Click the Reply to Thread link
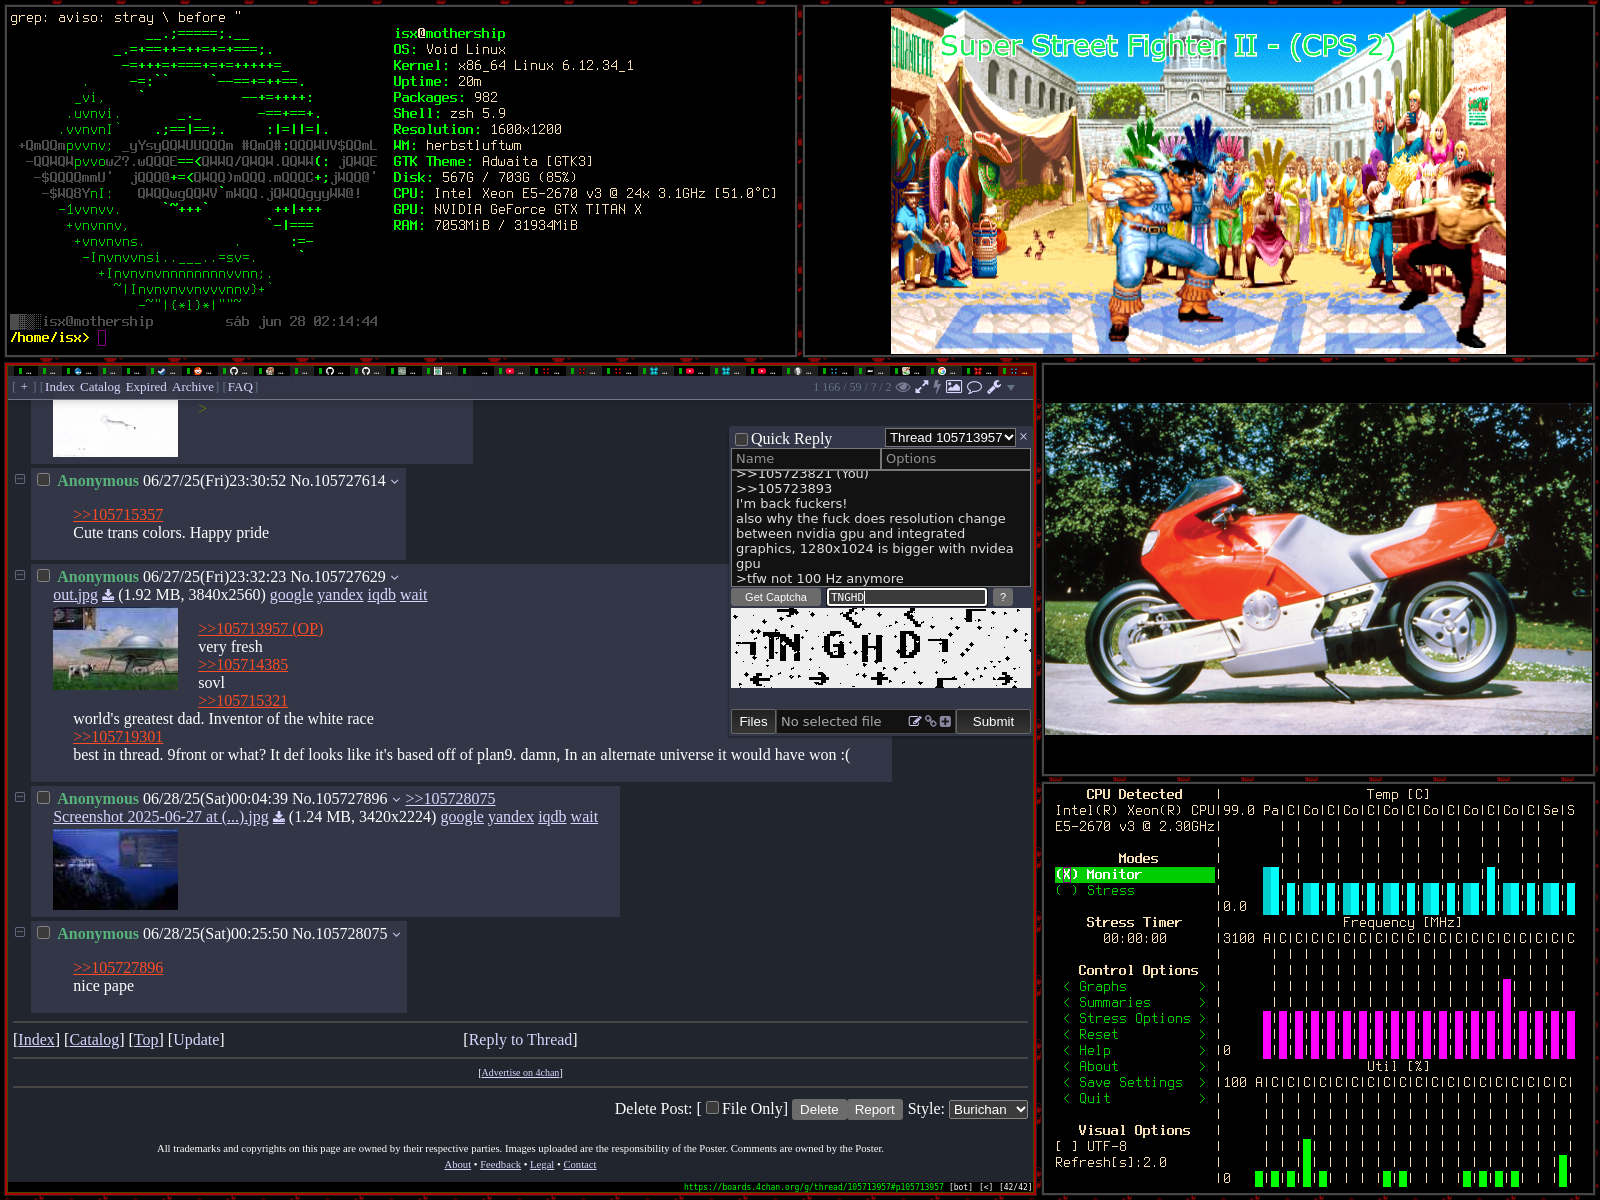This screenshot has width=1600, height=1200. pyautogui.click(x=520, y=1040)
